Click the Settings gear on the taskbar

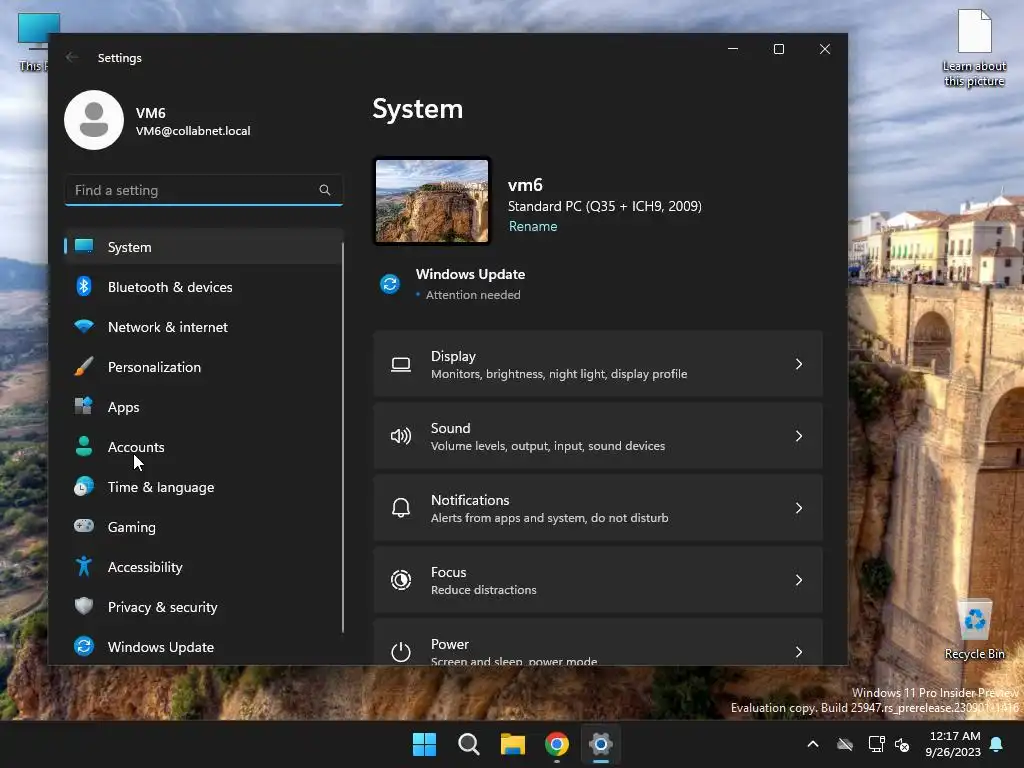tap(601, 744)
